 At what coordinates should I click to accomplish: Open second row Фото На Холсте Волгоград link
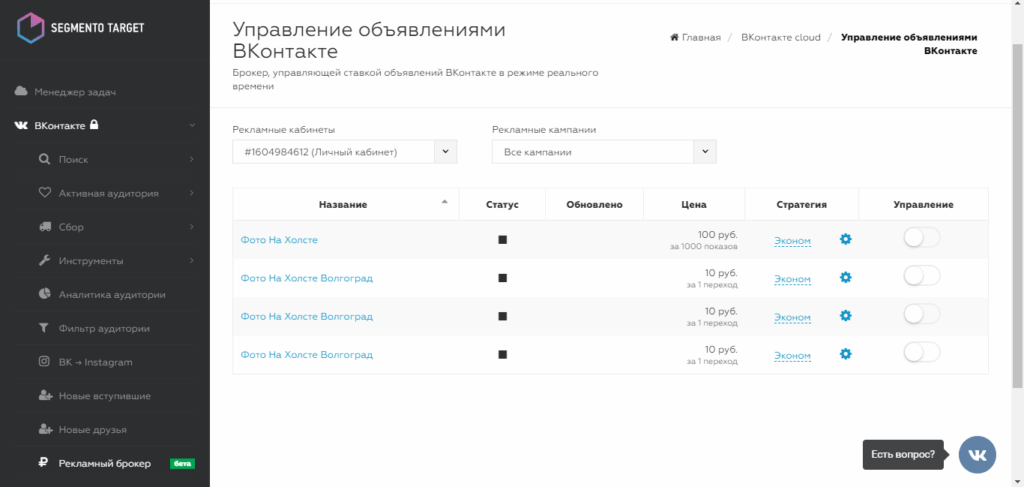point(306,278)
